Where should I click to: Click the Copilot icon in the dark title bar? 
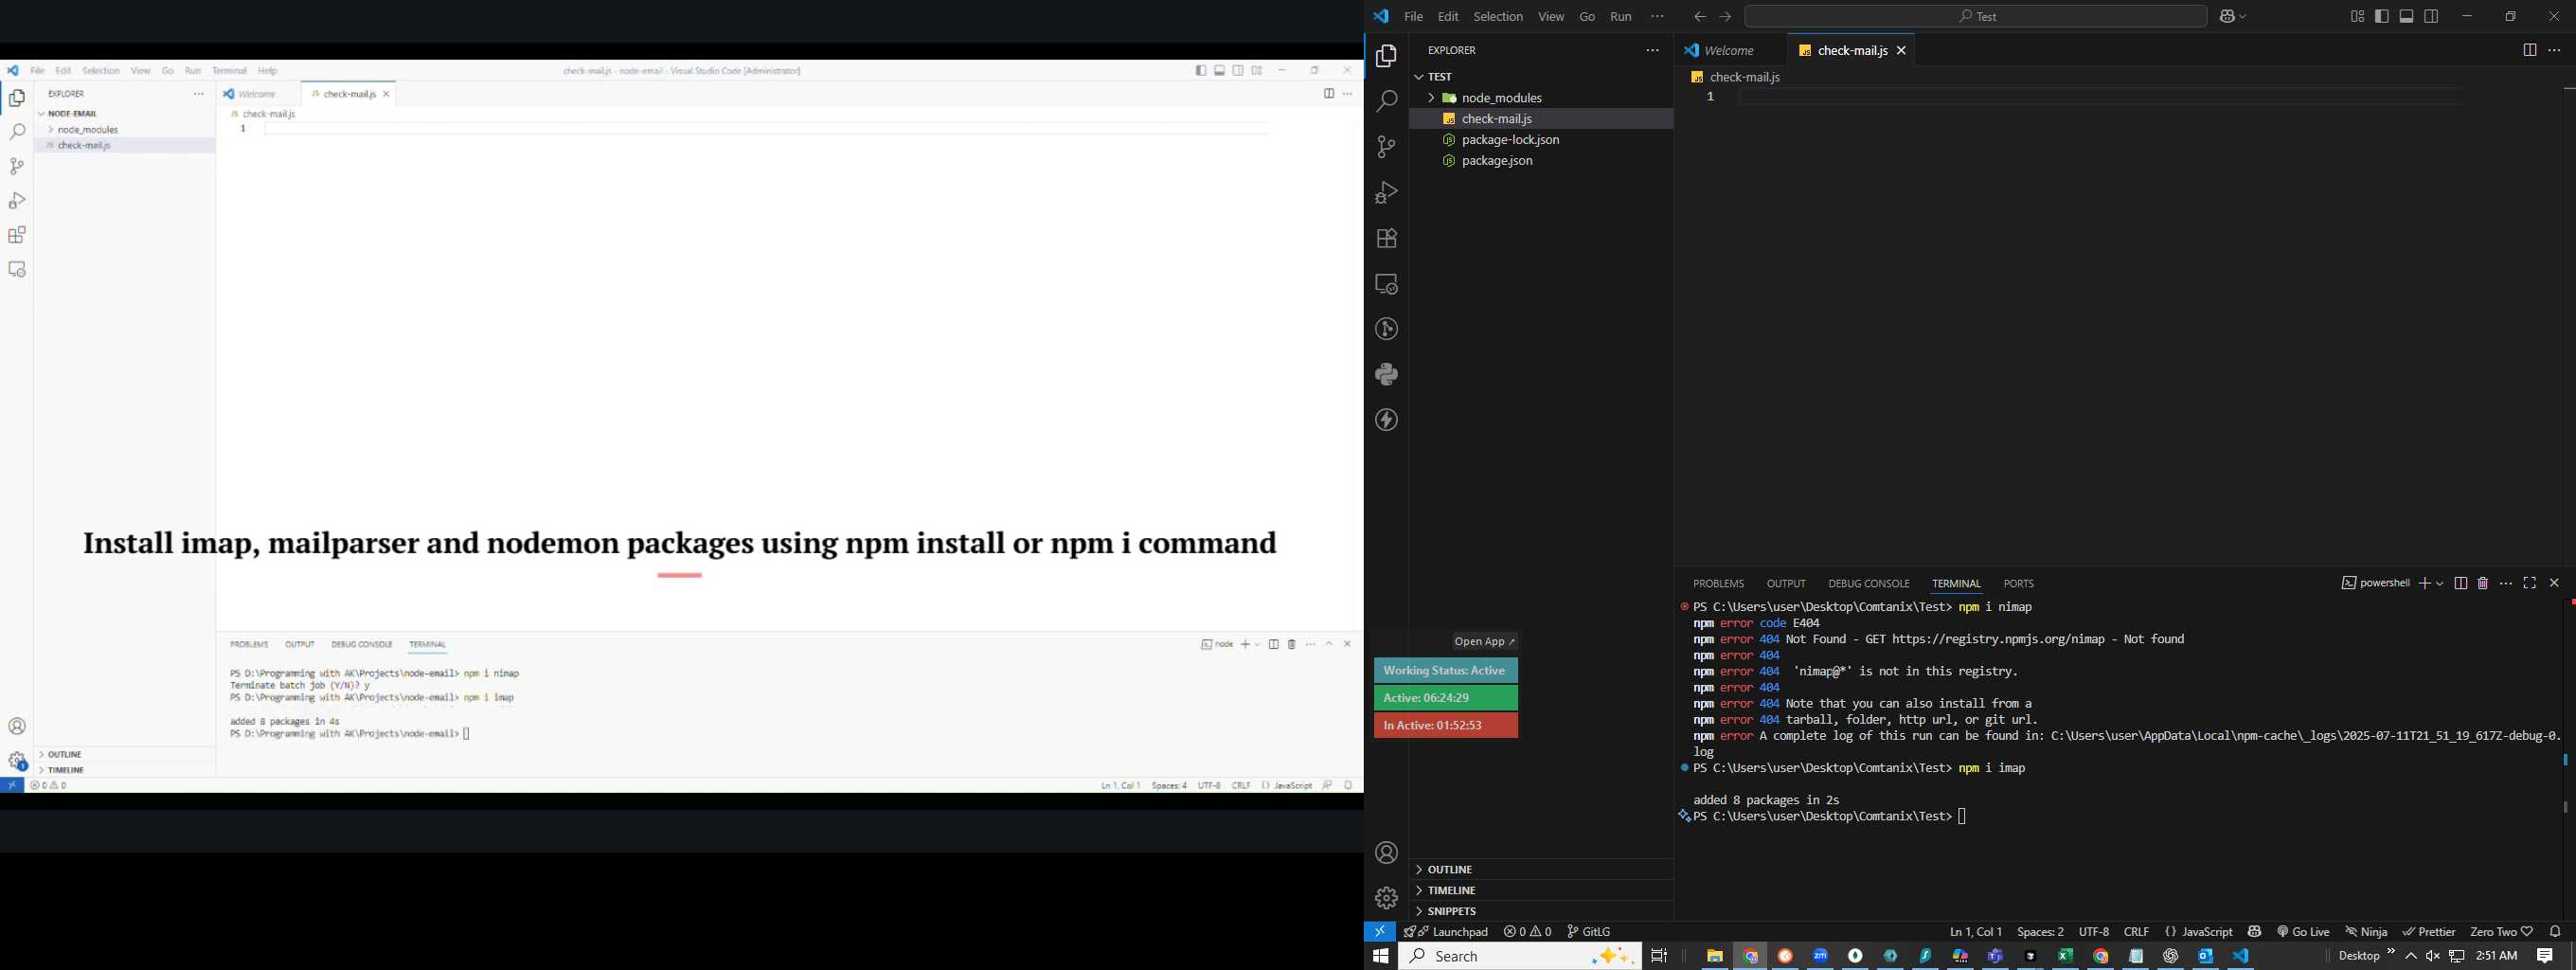point(2227,17)
